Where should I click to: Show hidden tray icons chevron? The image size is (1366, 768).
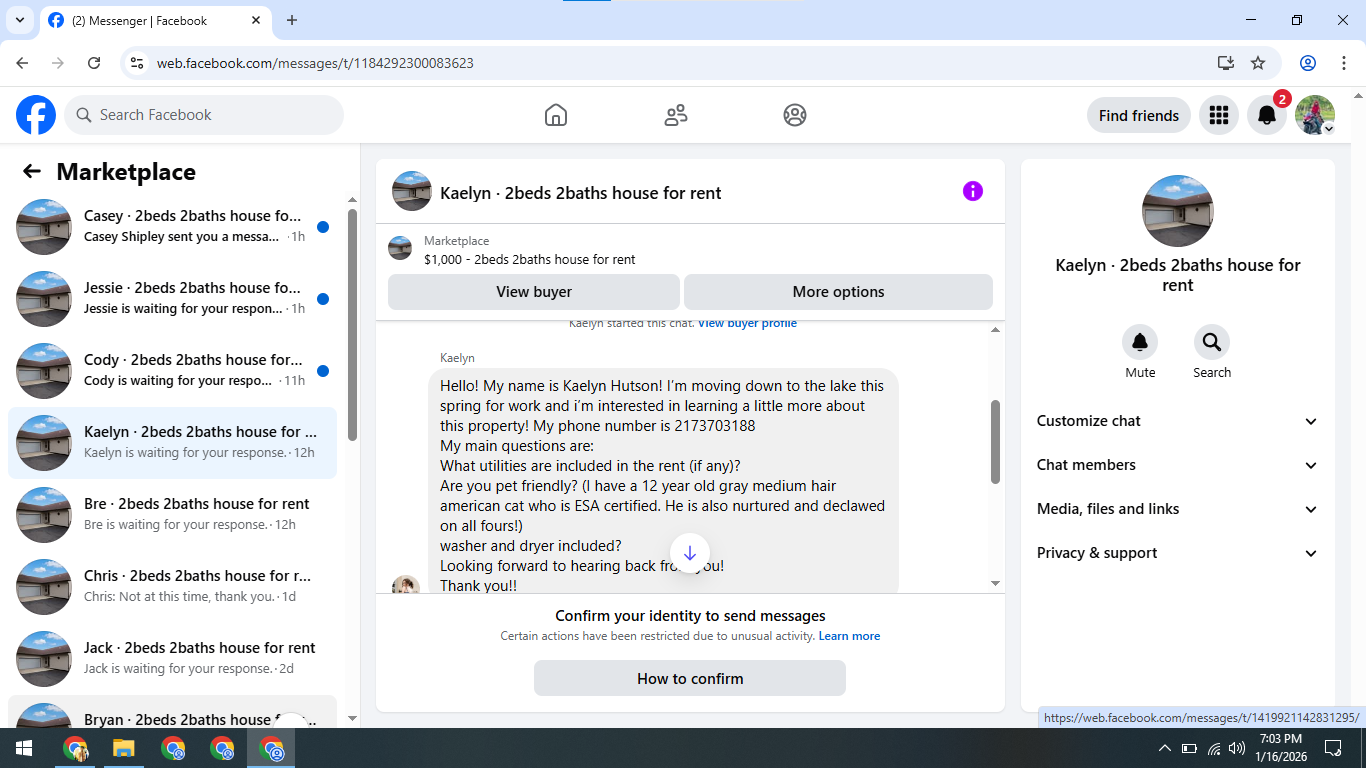point(1164,748)
